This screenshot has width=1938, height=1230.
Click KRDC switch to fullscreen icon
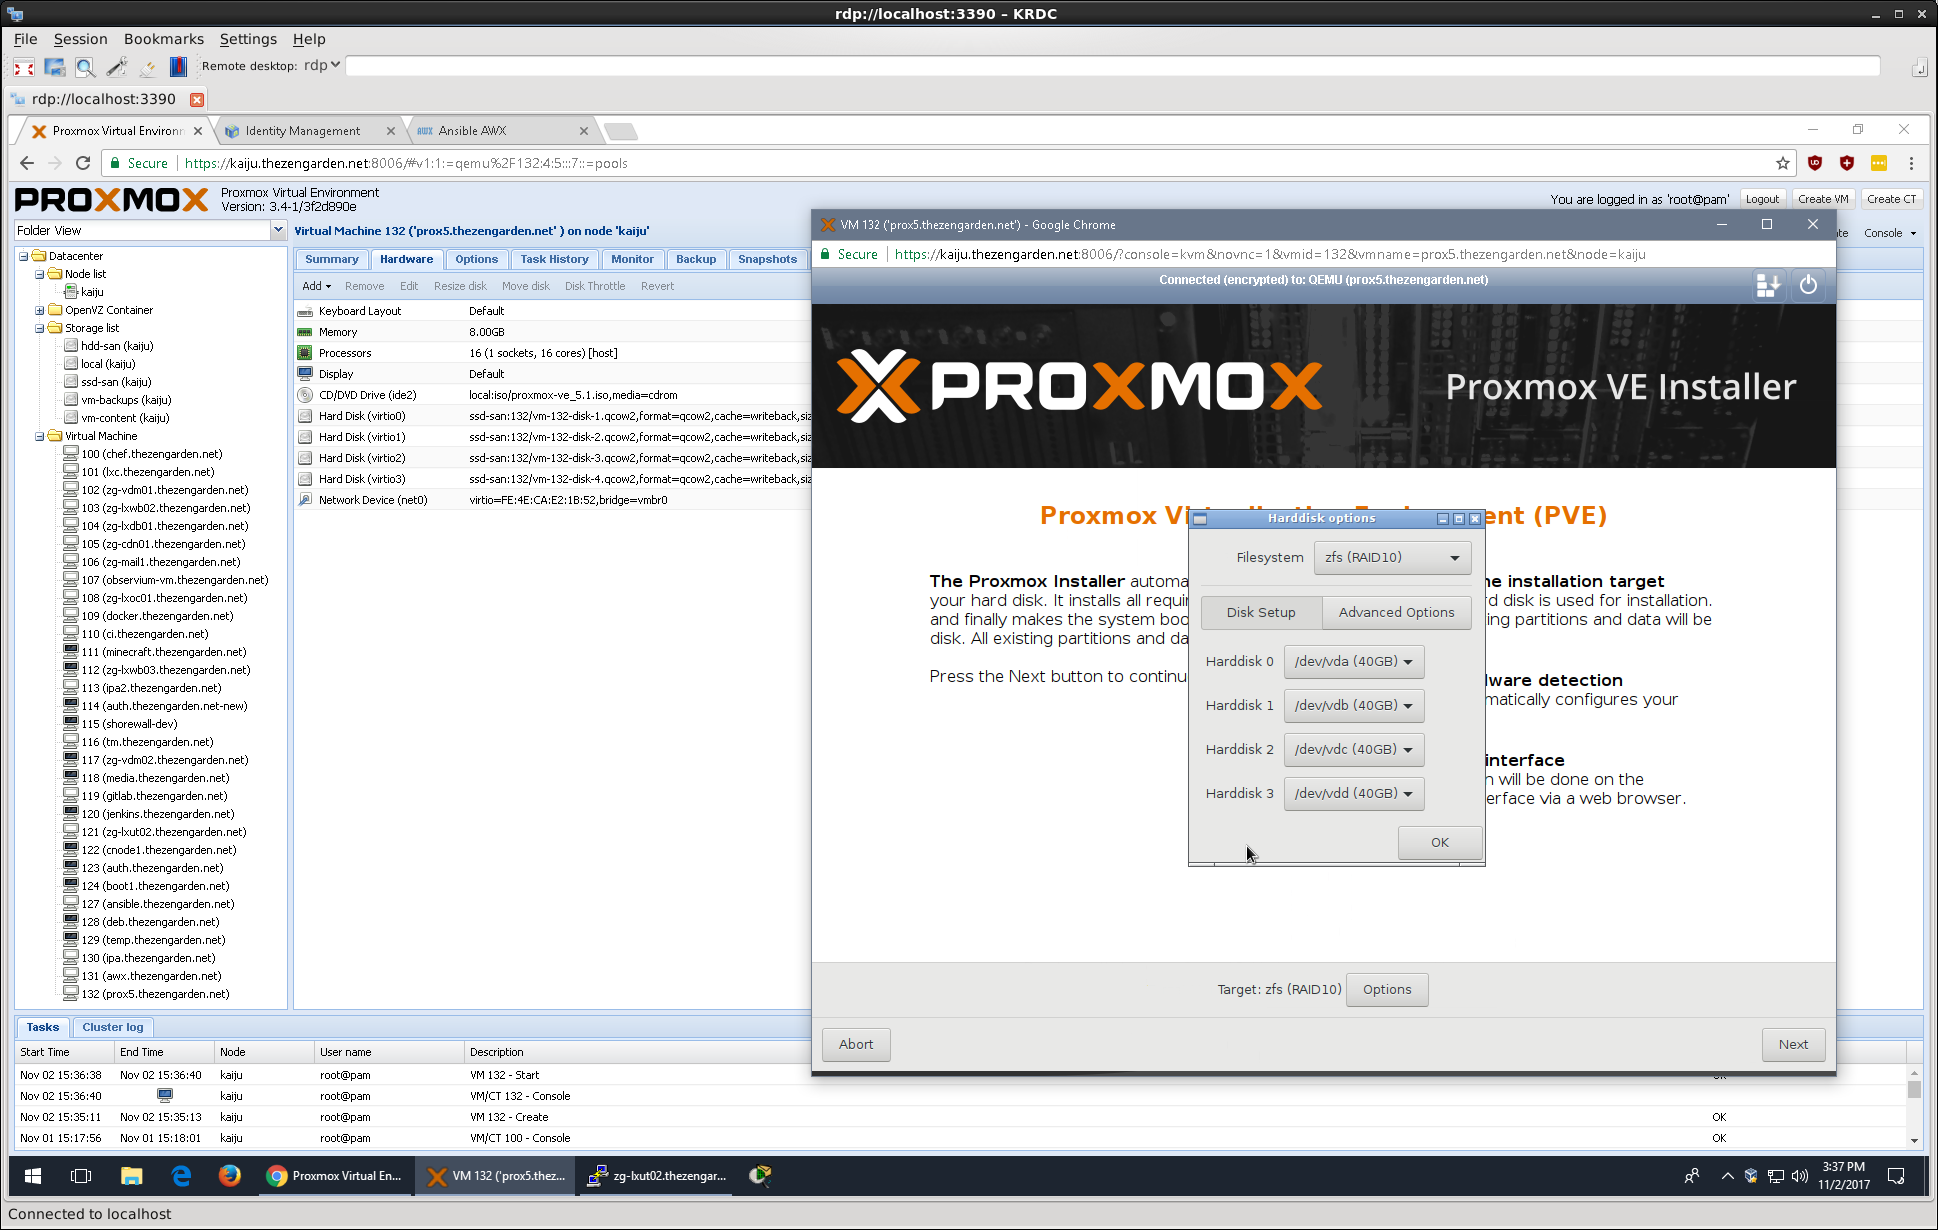[24, 67]
